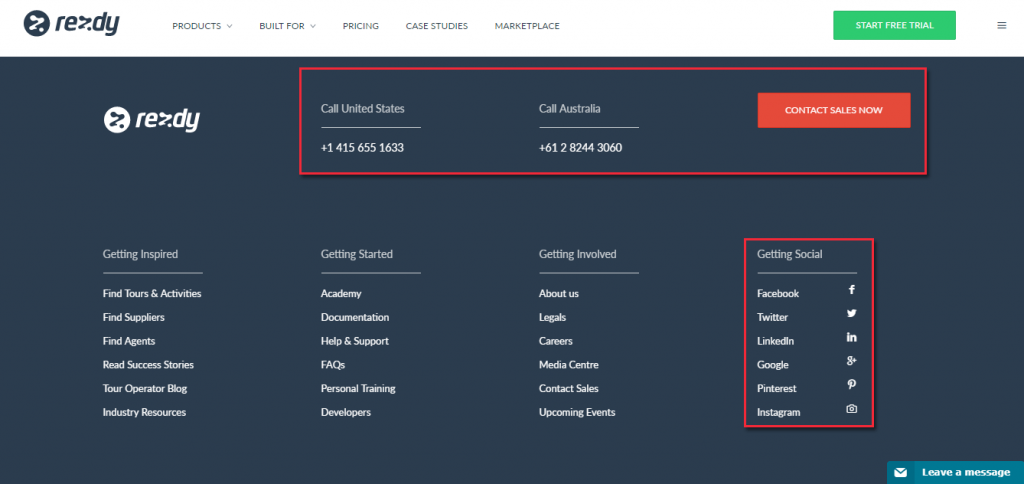This screenshot has width=1024, height=484.
Task: Open the Documentation link
Action: click(355, 317)
